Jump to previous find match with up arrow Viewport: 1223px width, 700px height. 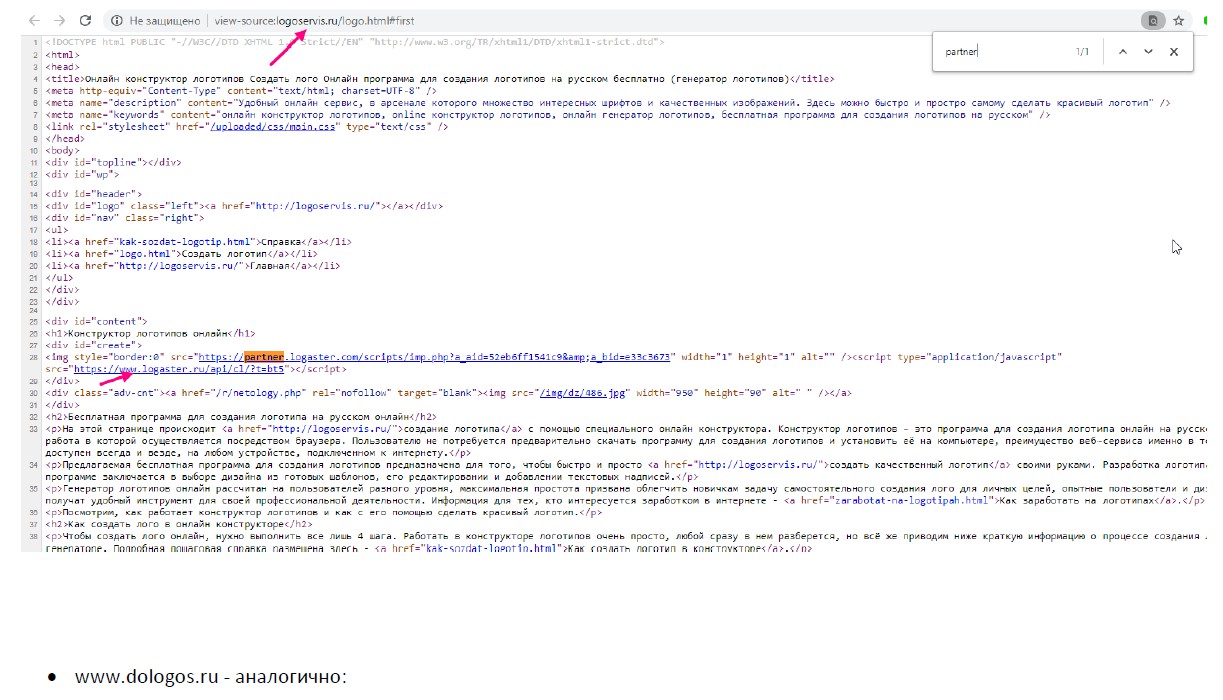pos(1123,51)
